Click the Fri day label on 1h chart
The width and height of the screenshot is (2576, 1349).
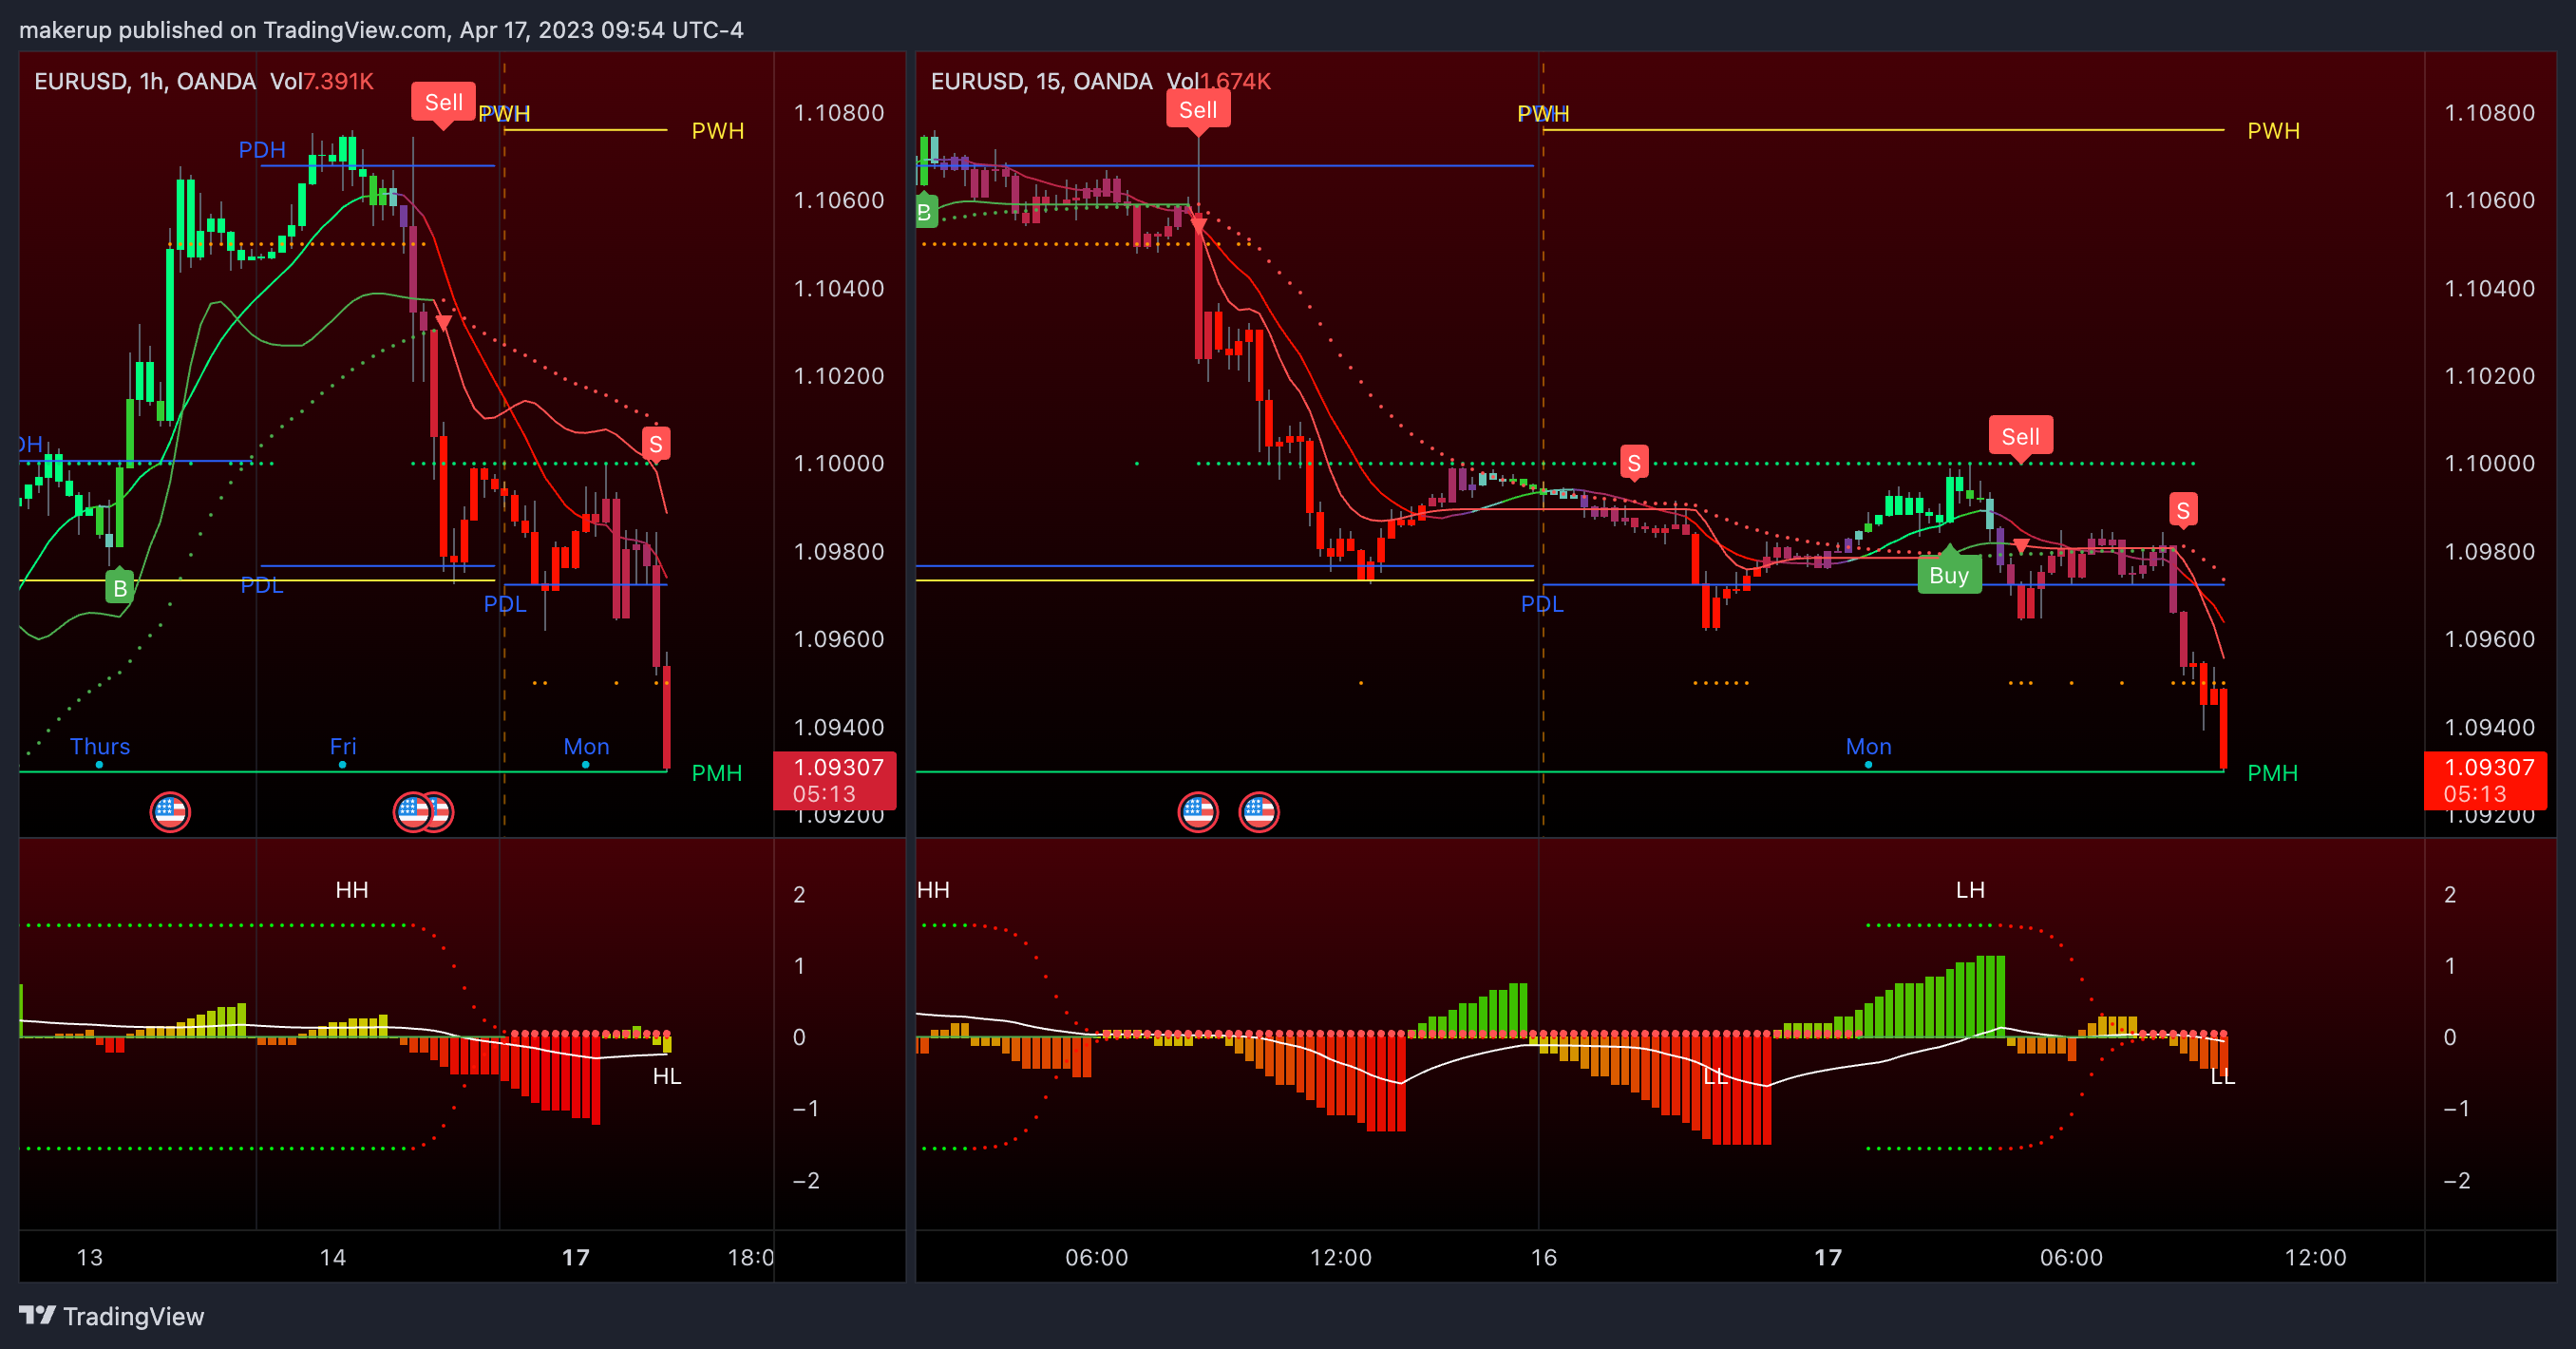tap(343, 747)
